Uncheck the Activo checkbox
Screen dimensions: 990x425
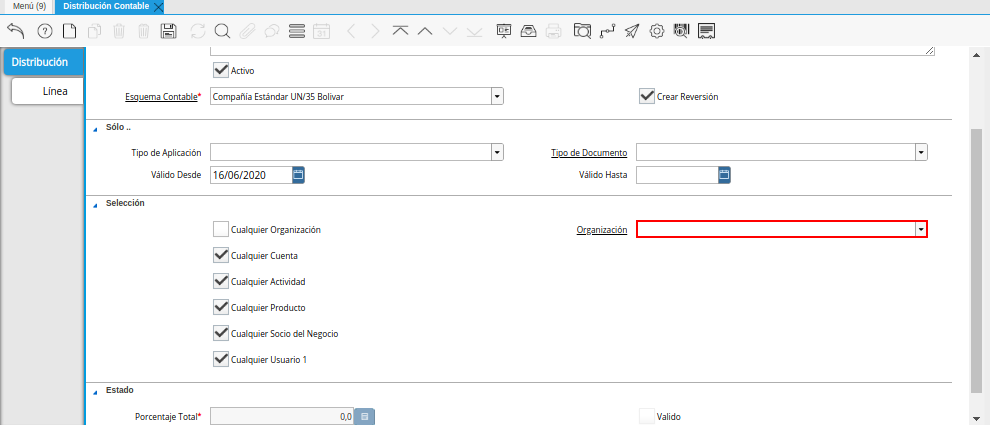[x=221, y=70]
